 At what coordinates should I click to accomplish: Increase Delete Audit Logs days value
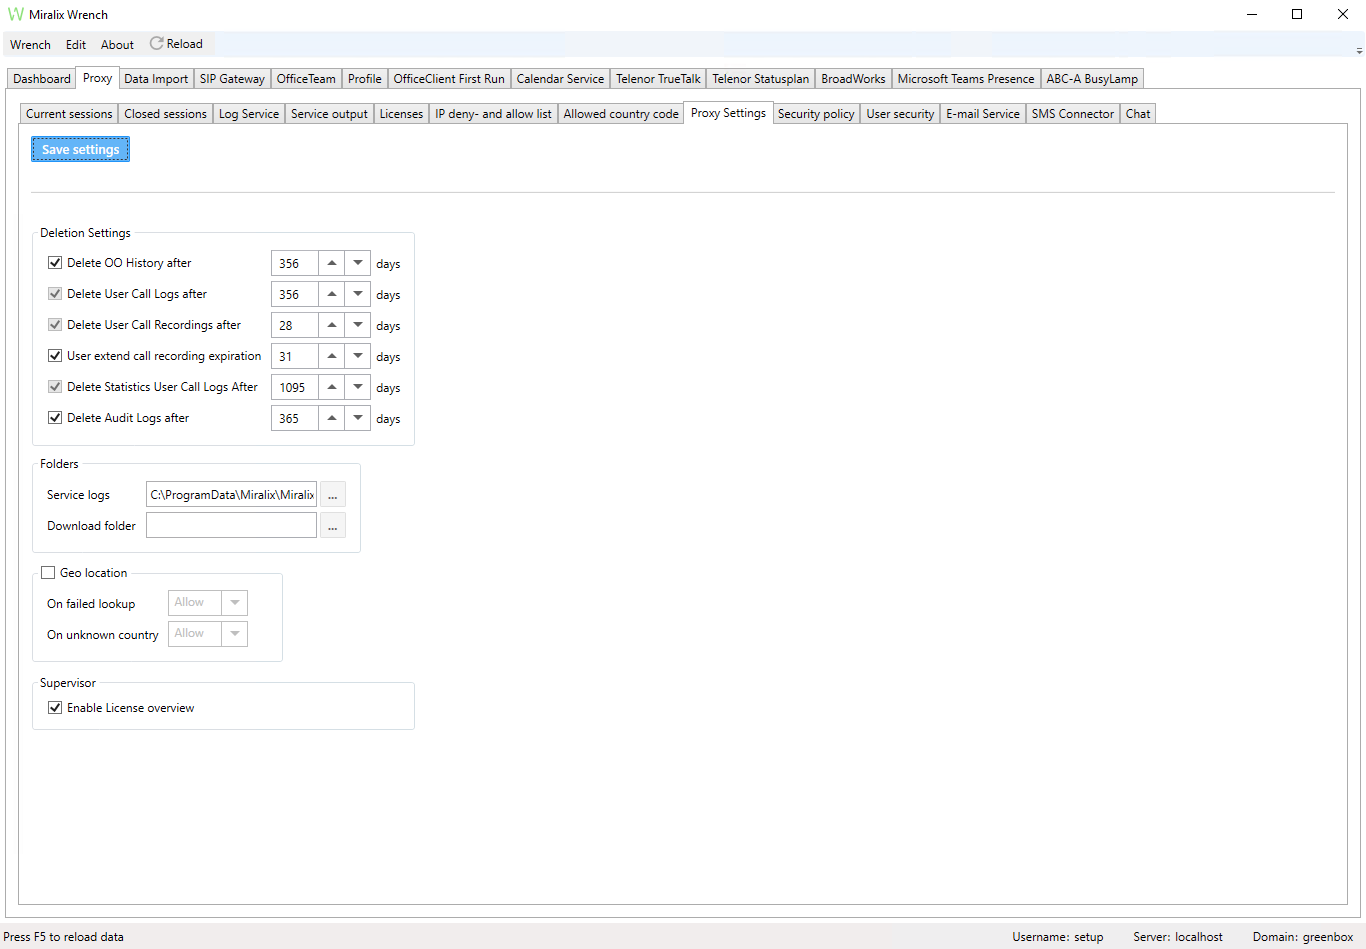click(x=332, y=418)
